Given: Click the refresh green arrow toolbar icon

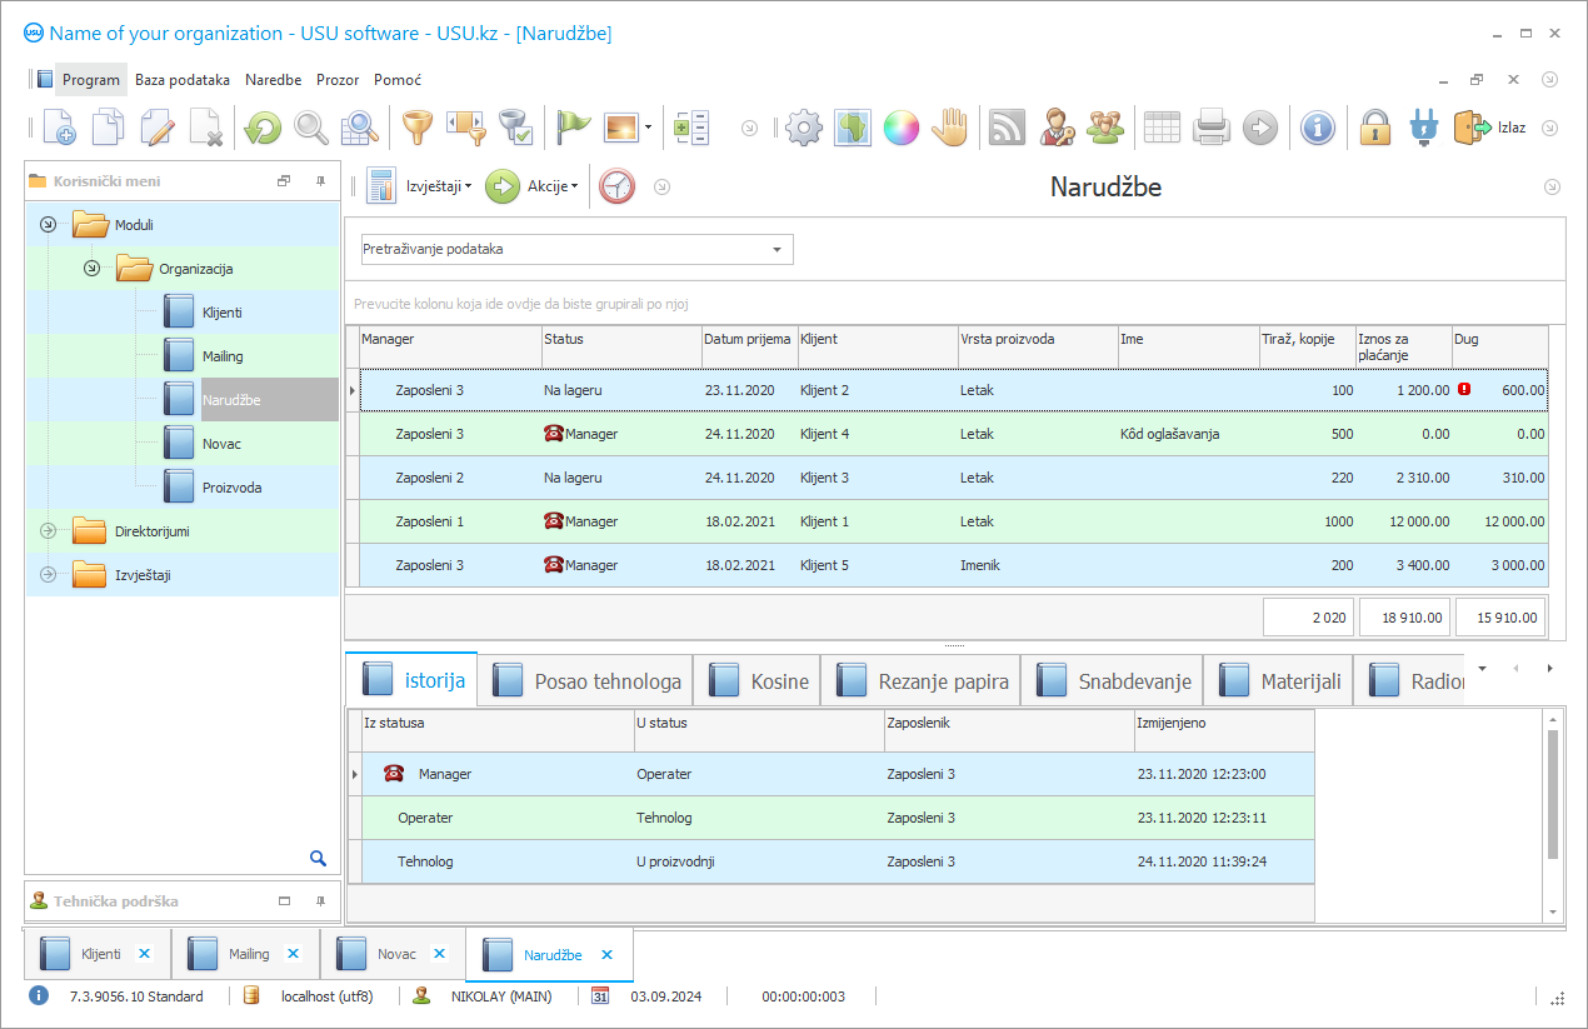Looking at the screenshot, I should pyautogui.click(x=263, y=128).
